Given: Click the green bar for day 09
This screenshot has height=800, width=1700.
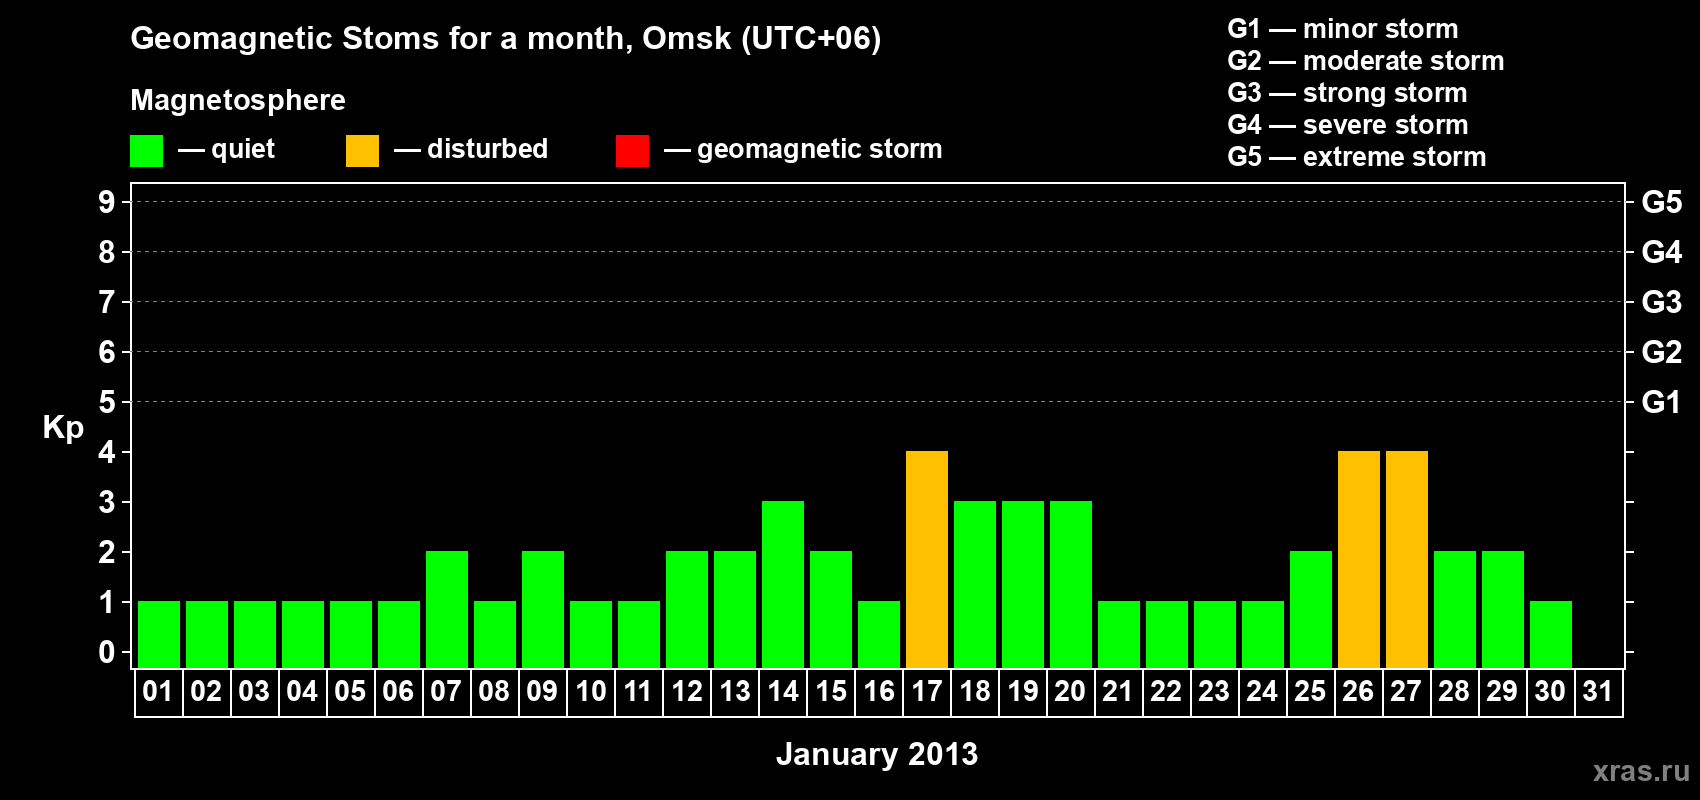Looking at the screenshot, I should [x=543, y=609].
